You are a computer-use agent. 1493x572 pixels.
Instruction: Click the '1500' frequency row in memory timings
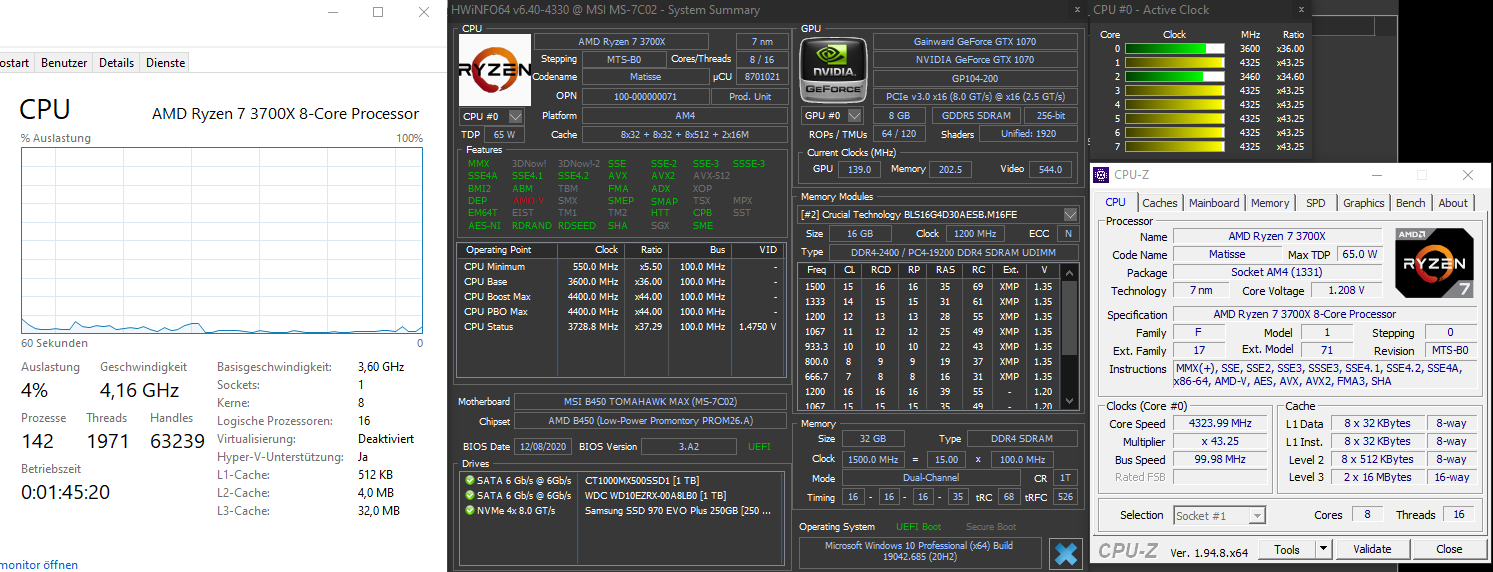(930, 287)
